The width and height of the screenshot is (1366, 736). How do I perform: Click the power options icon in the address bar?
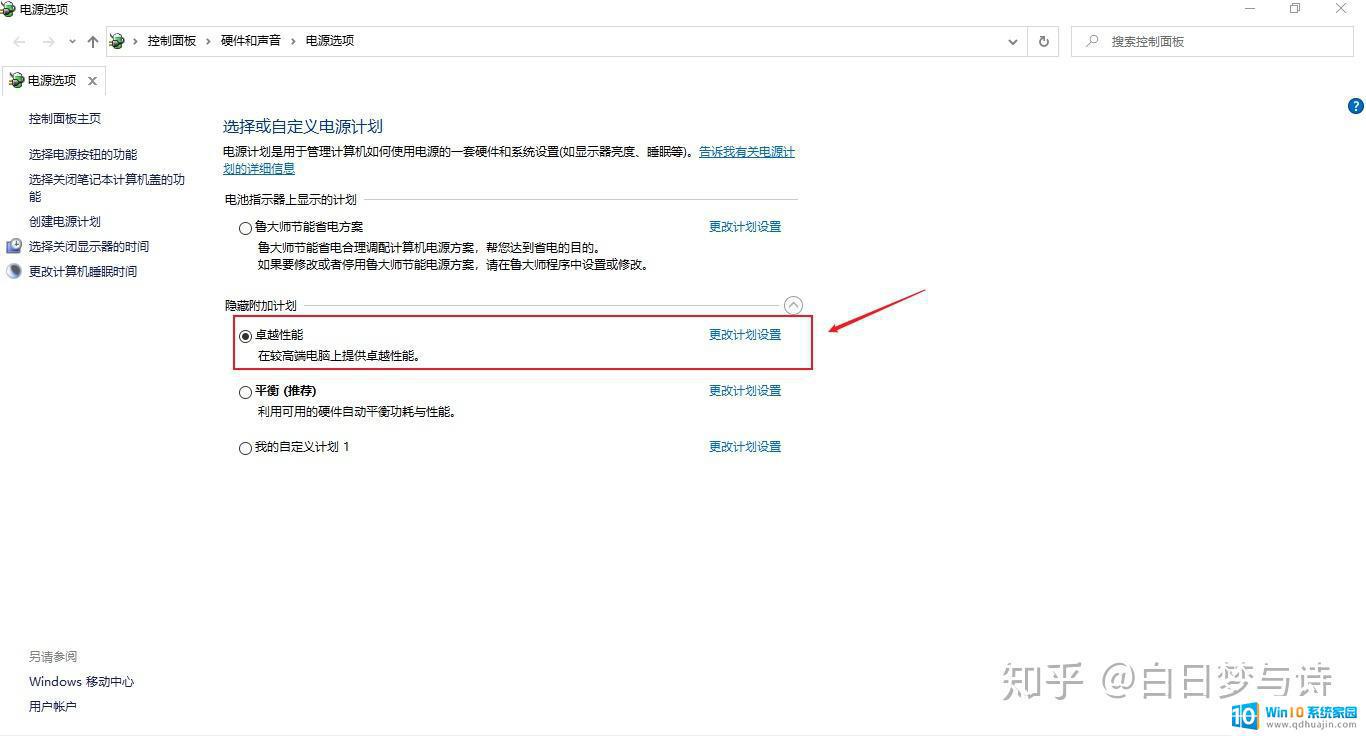(117, 41)
